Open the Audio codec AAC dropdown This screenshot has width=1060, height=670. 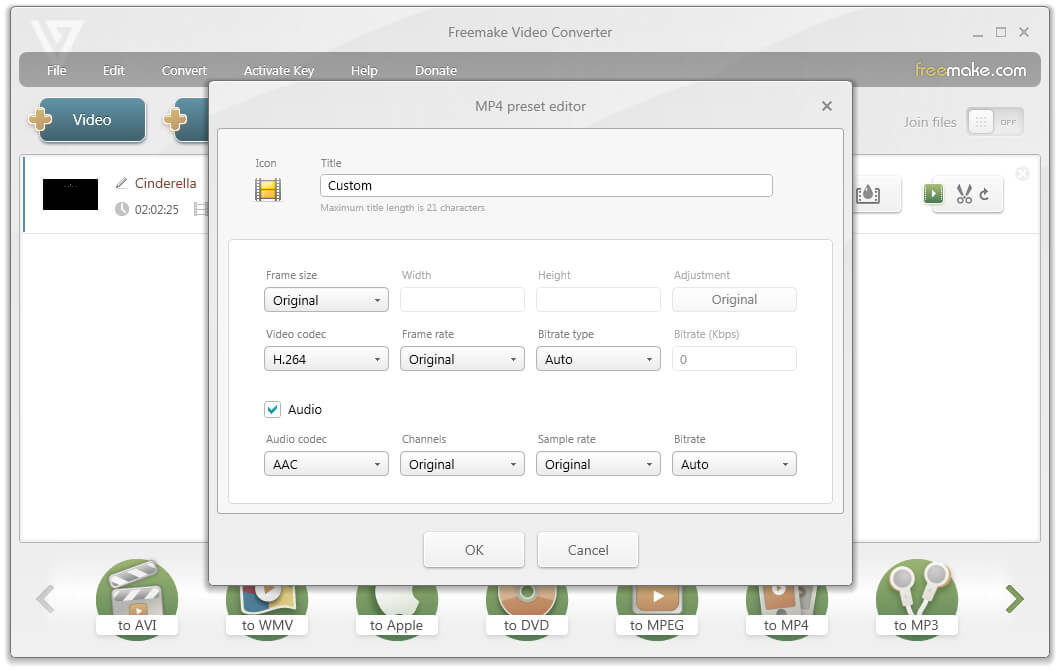(x=326, y=464)
